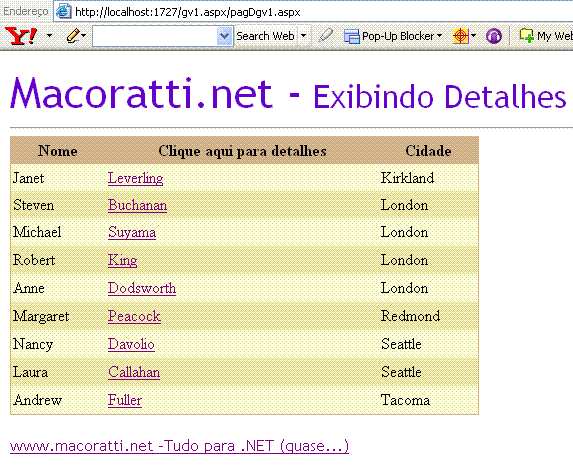Open Fuller employee details

pos(125,400)
